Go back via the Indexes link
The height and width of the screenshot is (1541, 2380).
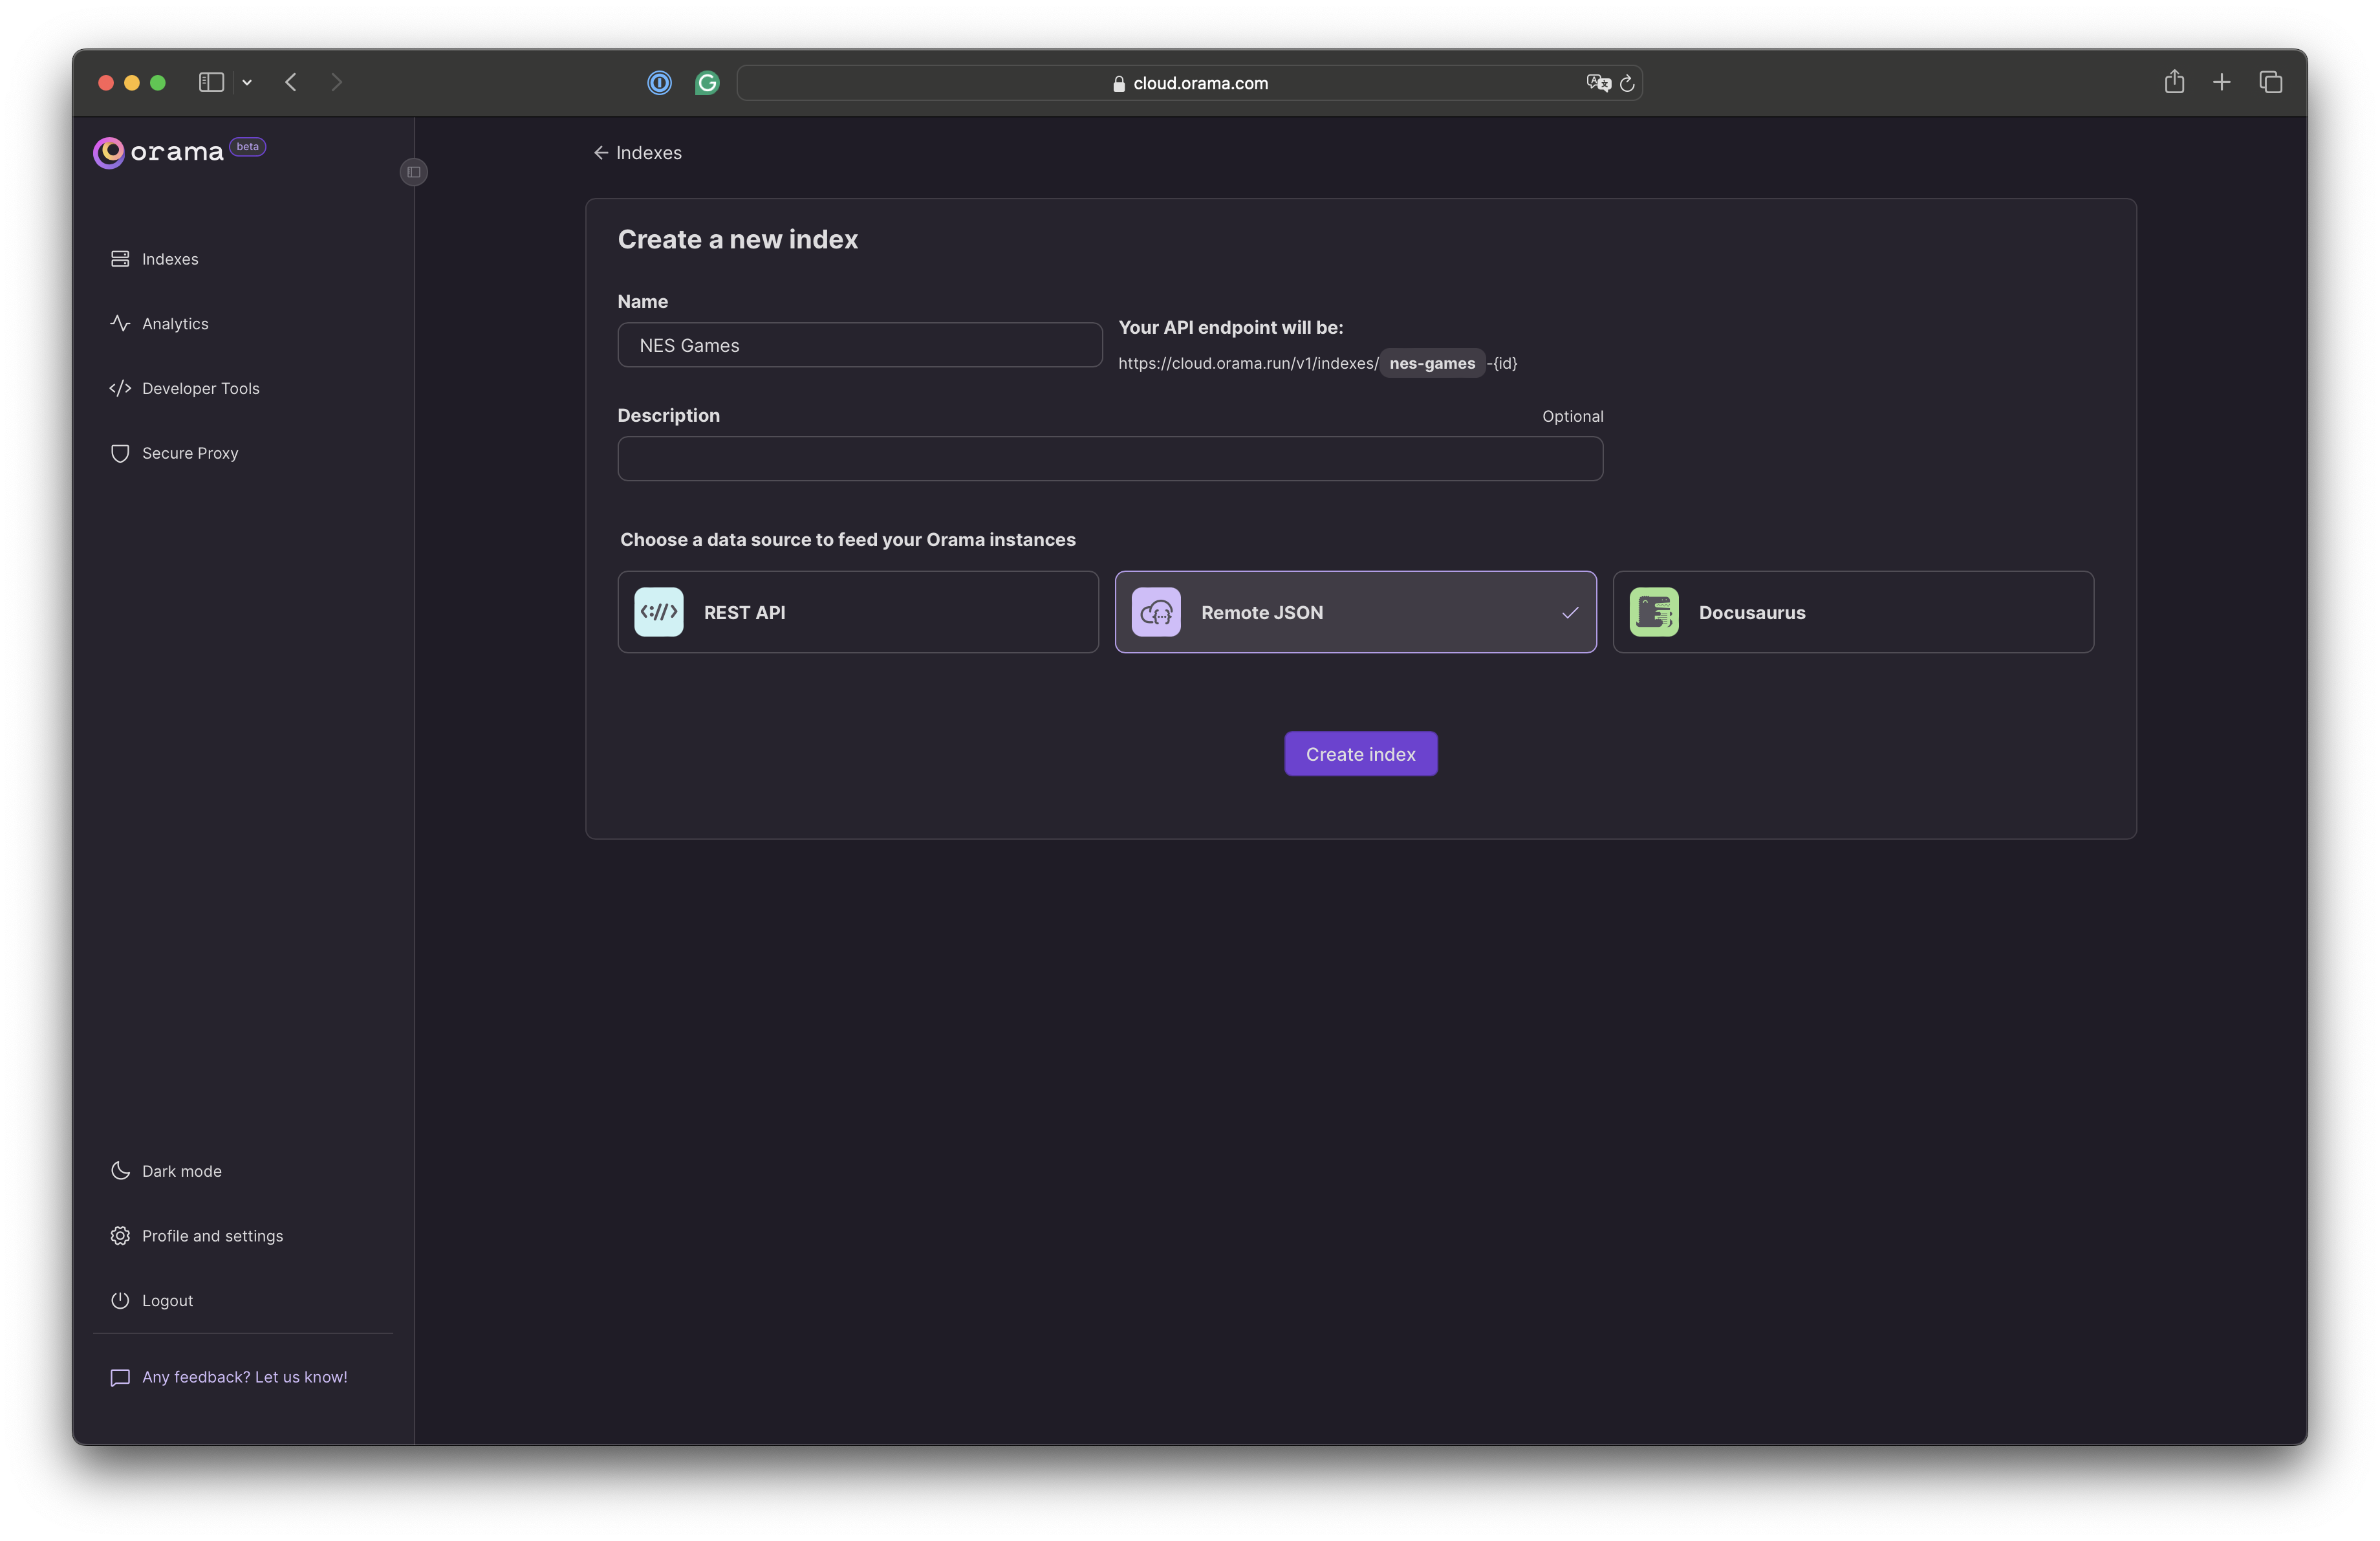click(637, 153)
